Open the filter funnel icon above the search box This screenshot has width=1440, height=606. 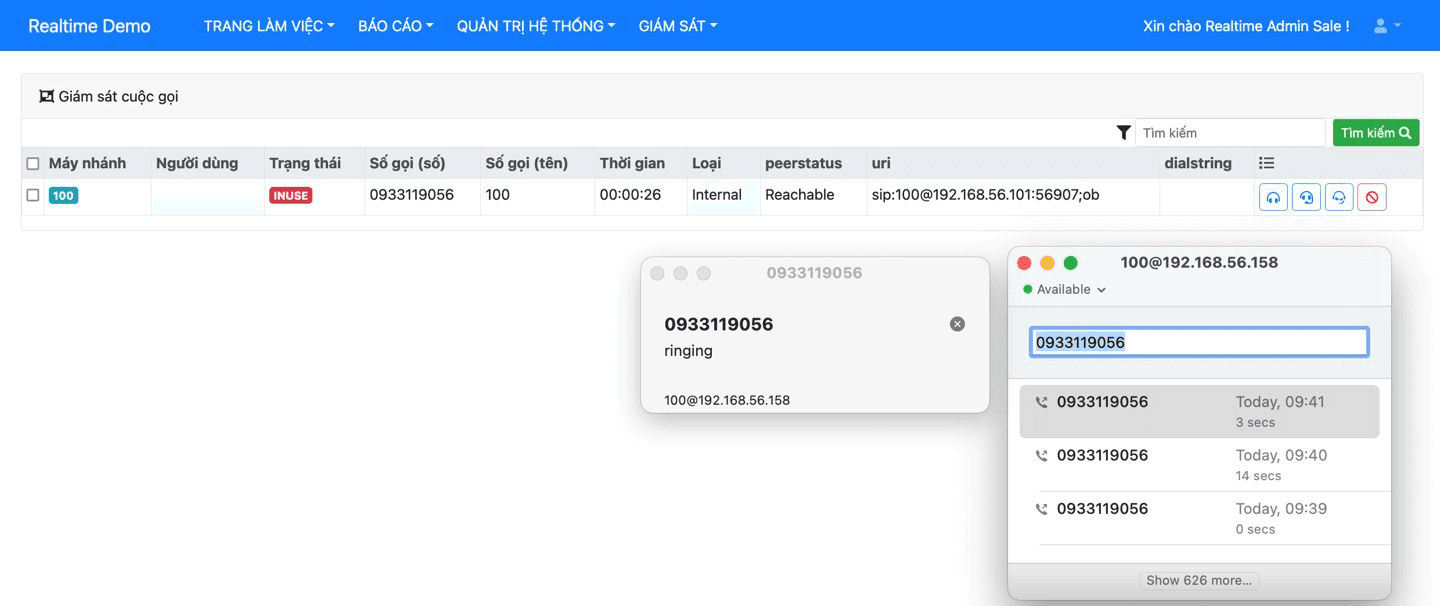(x=1123, y=131)
